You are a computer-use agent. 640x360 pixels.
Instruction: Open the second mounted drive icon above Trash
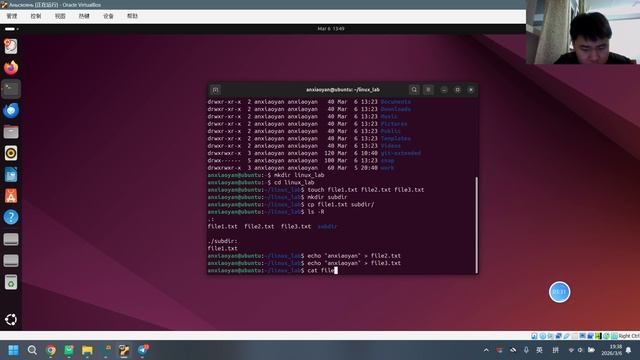click(11, 260)
